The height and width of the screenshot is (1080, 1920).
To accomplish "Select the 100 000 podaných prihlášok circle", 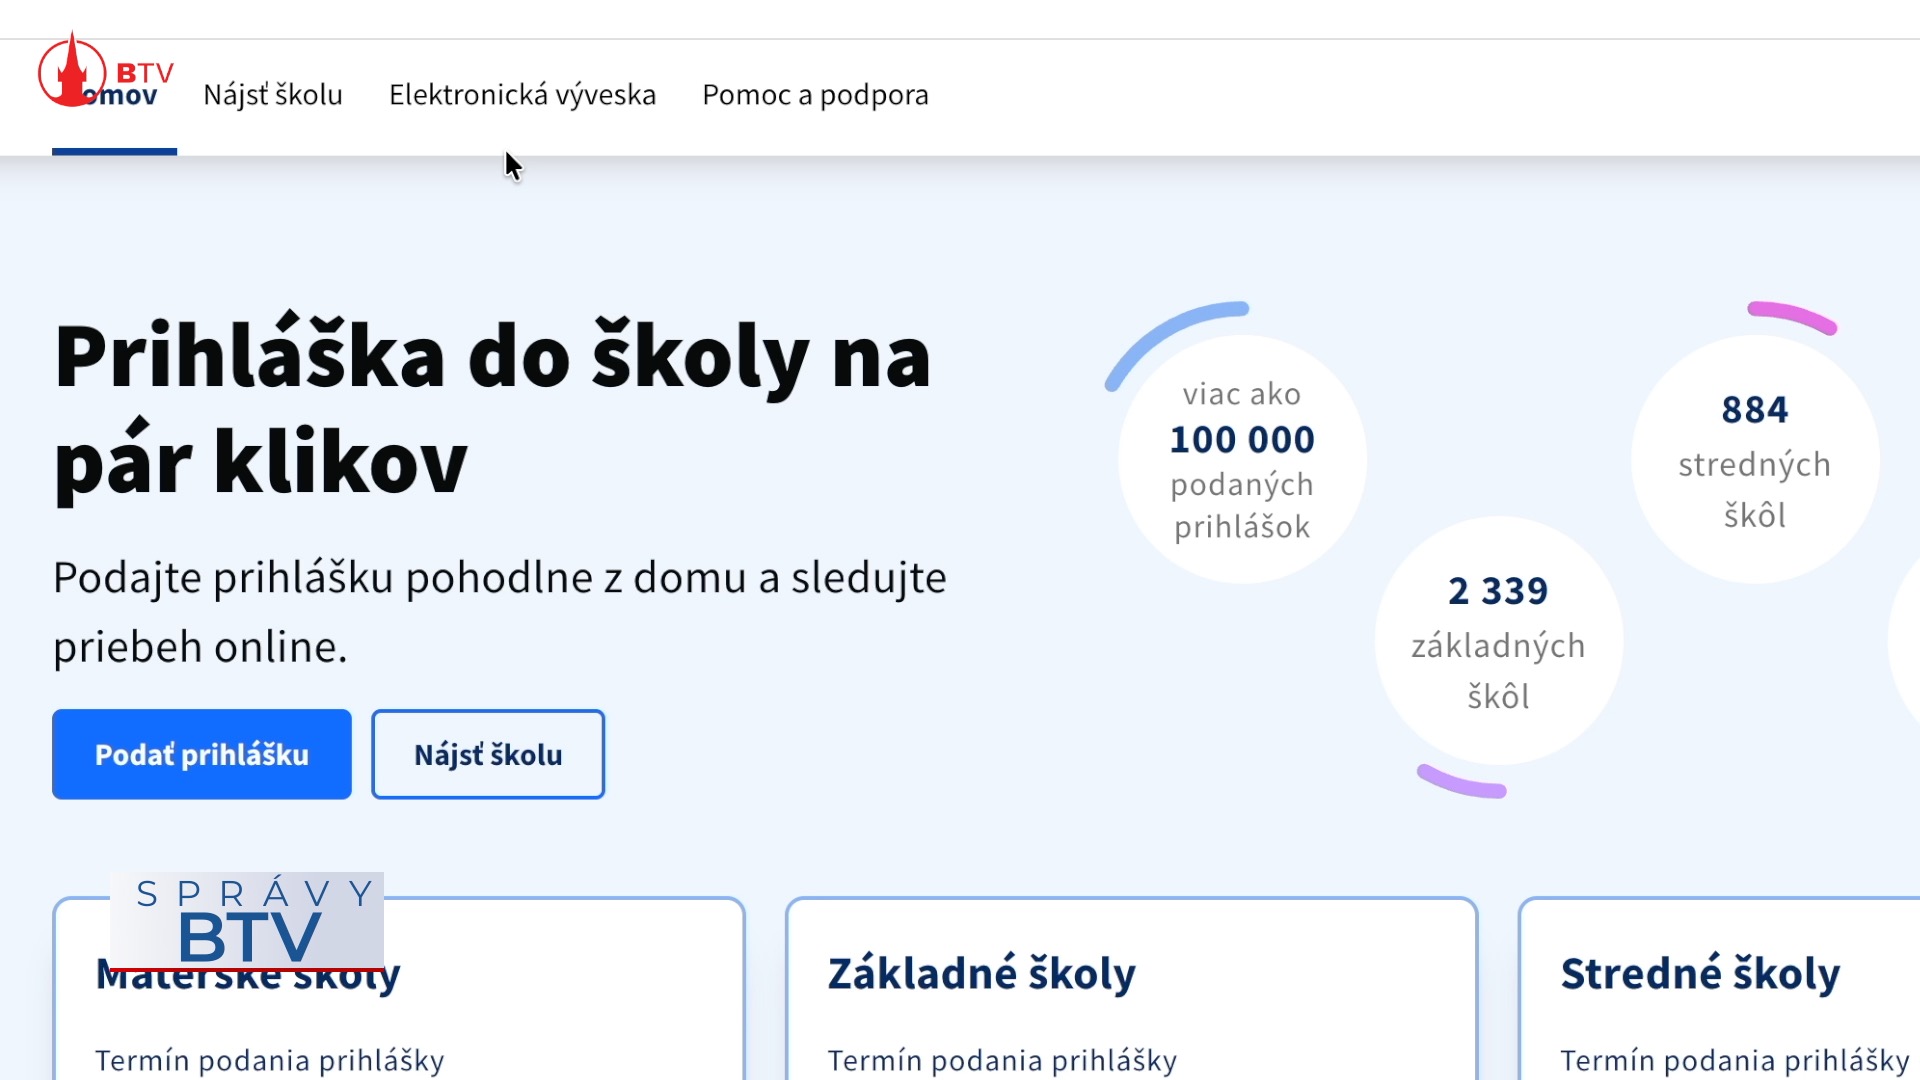I will point(1242,460).
